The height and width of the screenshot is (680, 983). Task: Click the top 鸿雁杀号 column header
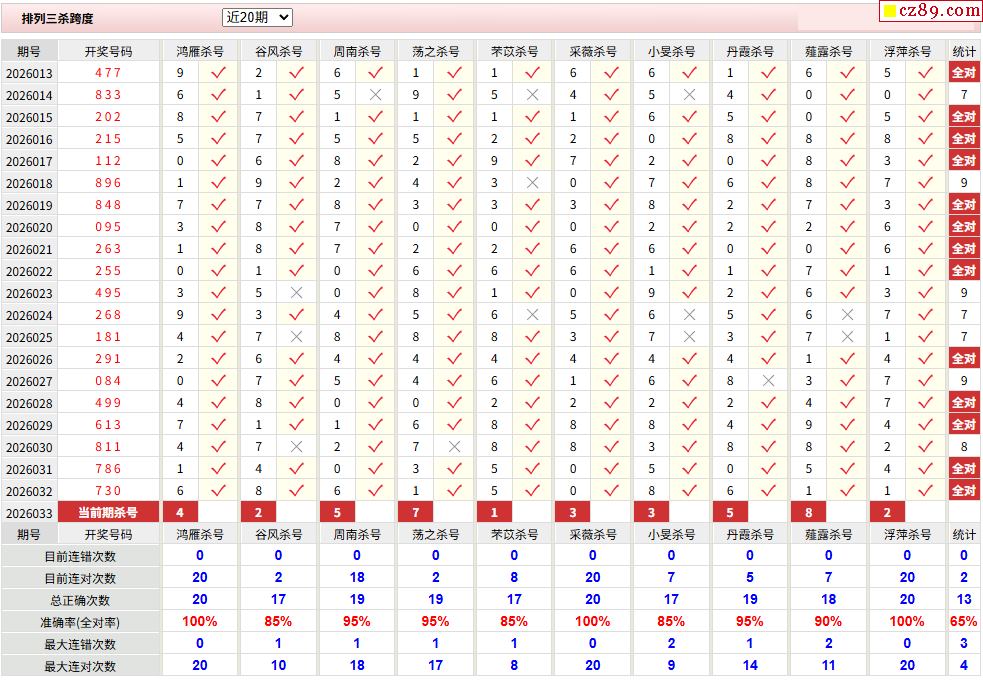click(x=200, y=51)
